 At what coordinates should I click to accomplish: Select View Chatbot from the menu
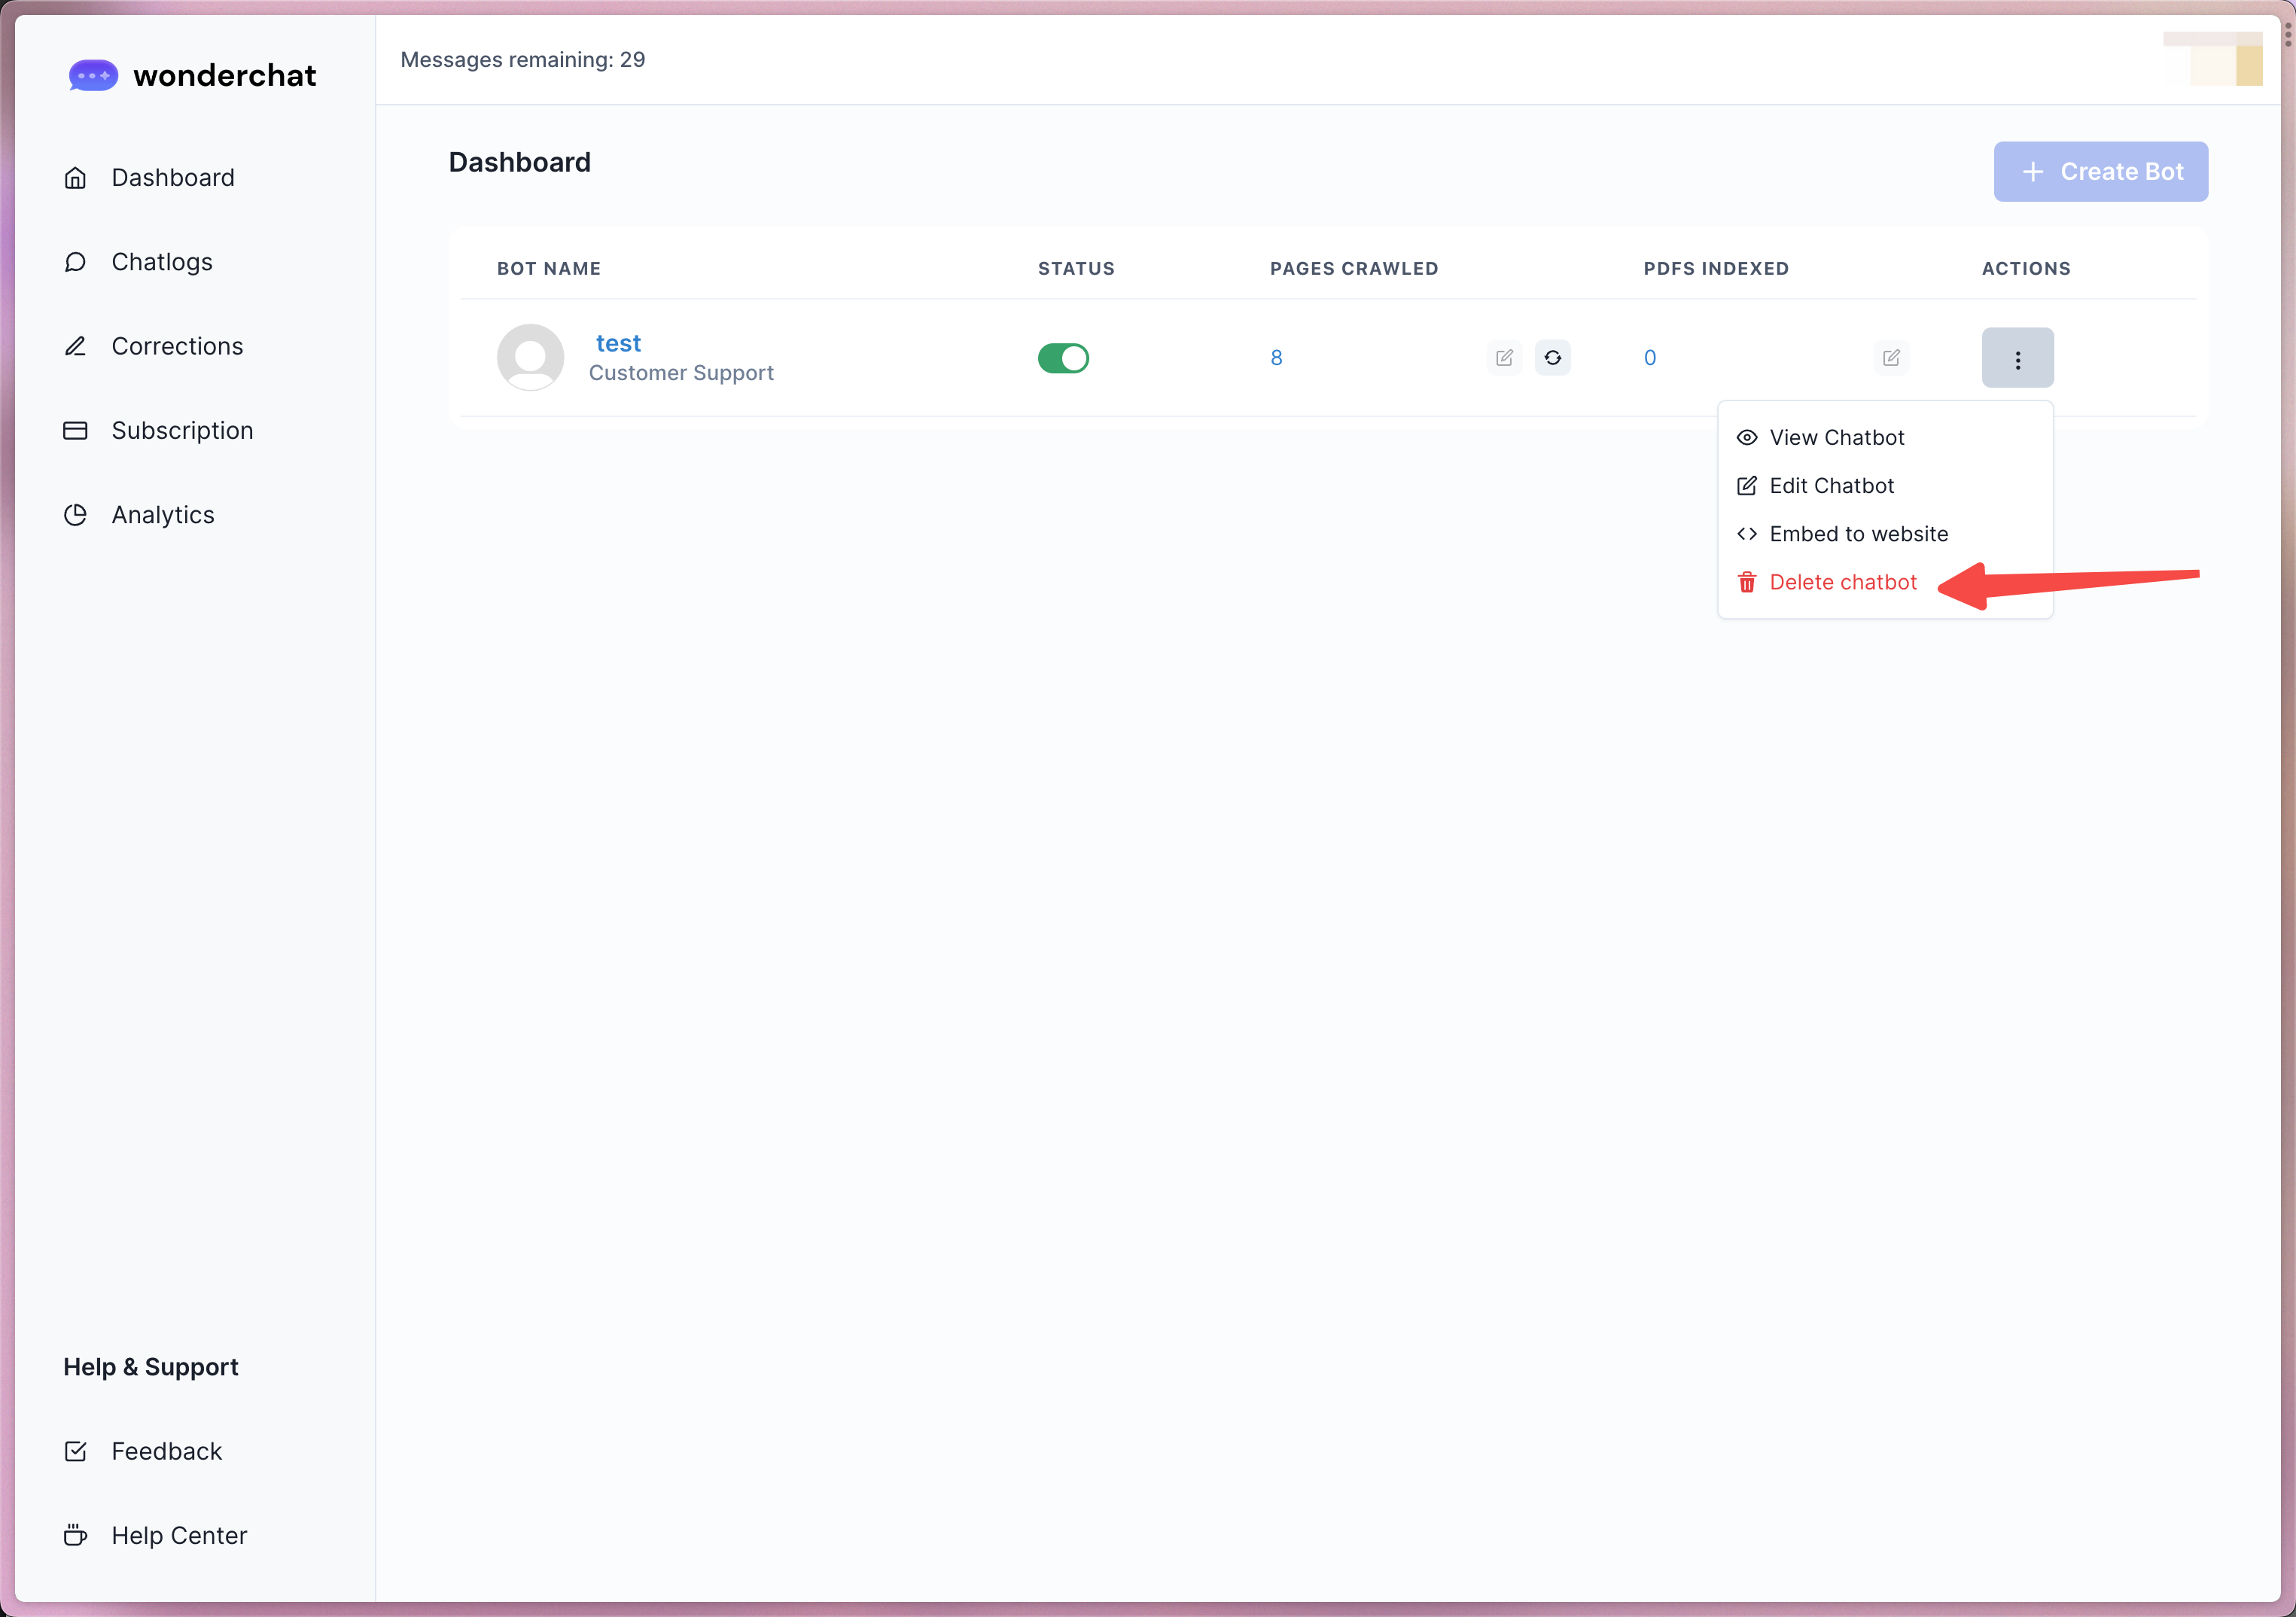coord(1836,437)
